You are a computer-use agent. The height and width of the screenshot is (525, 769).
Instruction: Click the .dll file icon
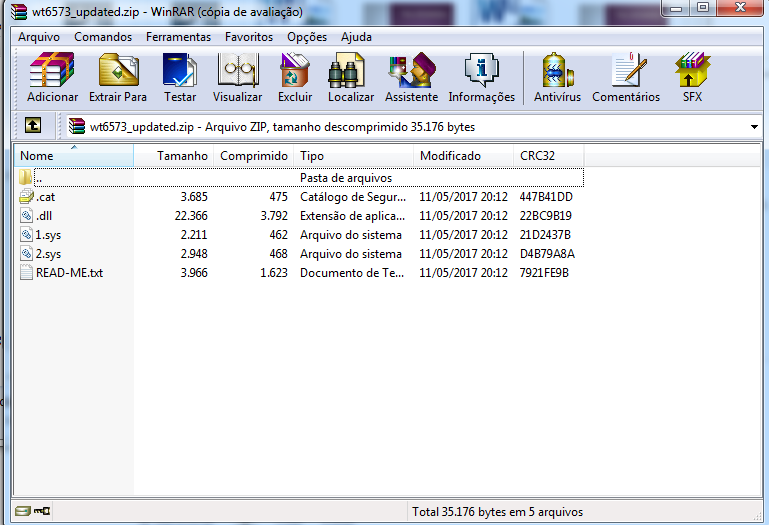[26, 215]
